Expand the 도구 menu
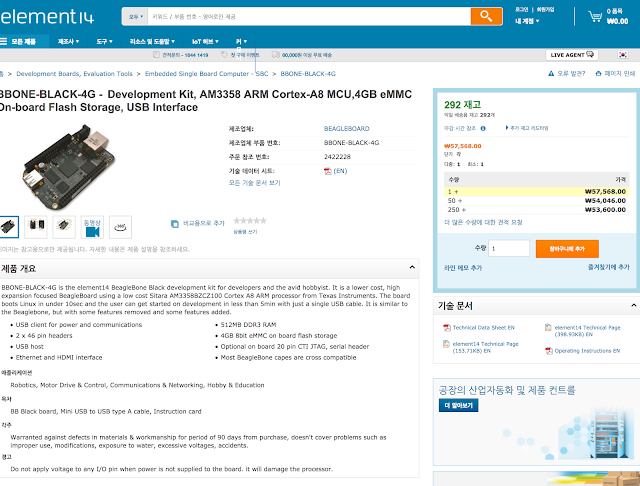The height and width of the screenshot is (486, 640). pyautogui.click(x=104, y=41)
